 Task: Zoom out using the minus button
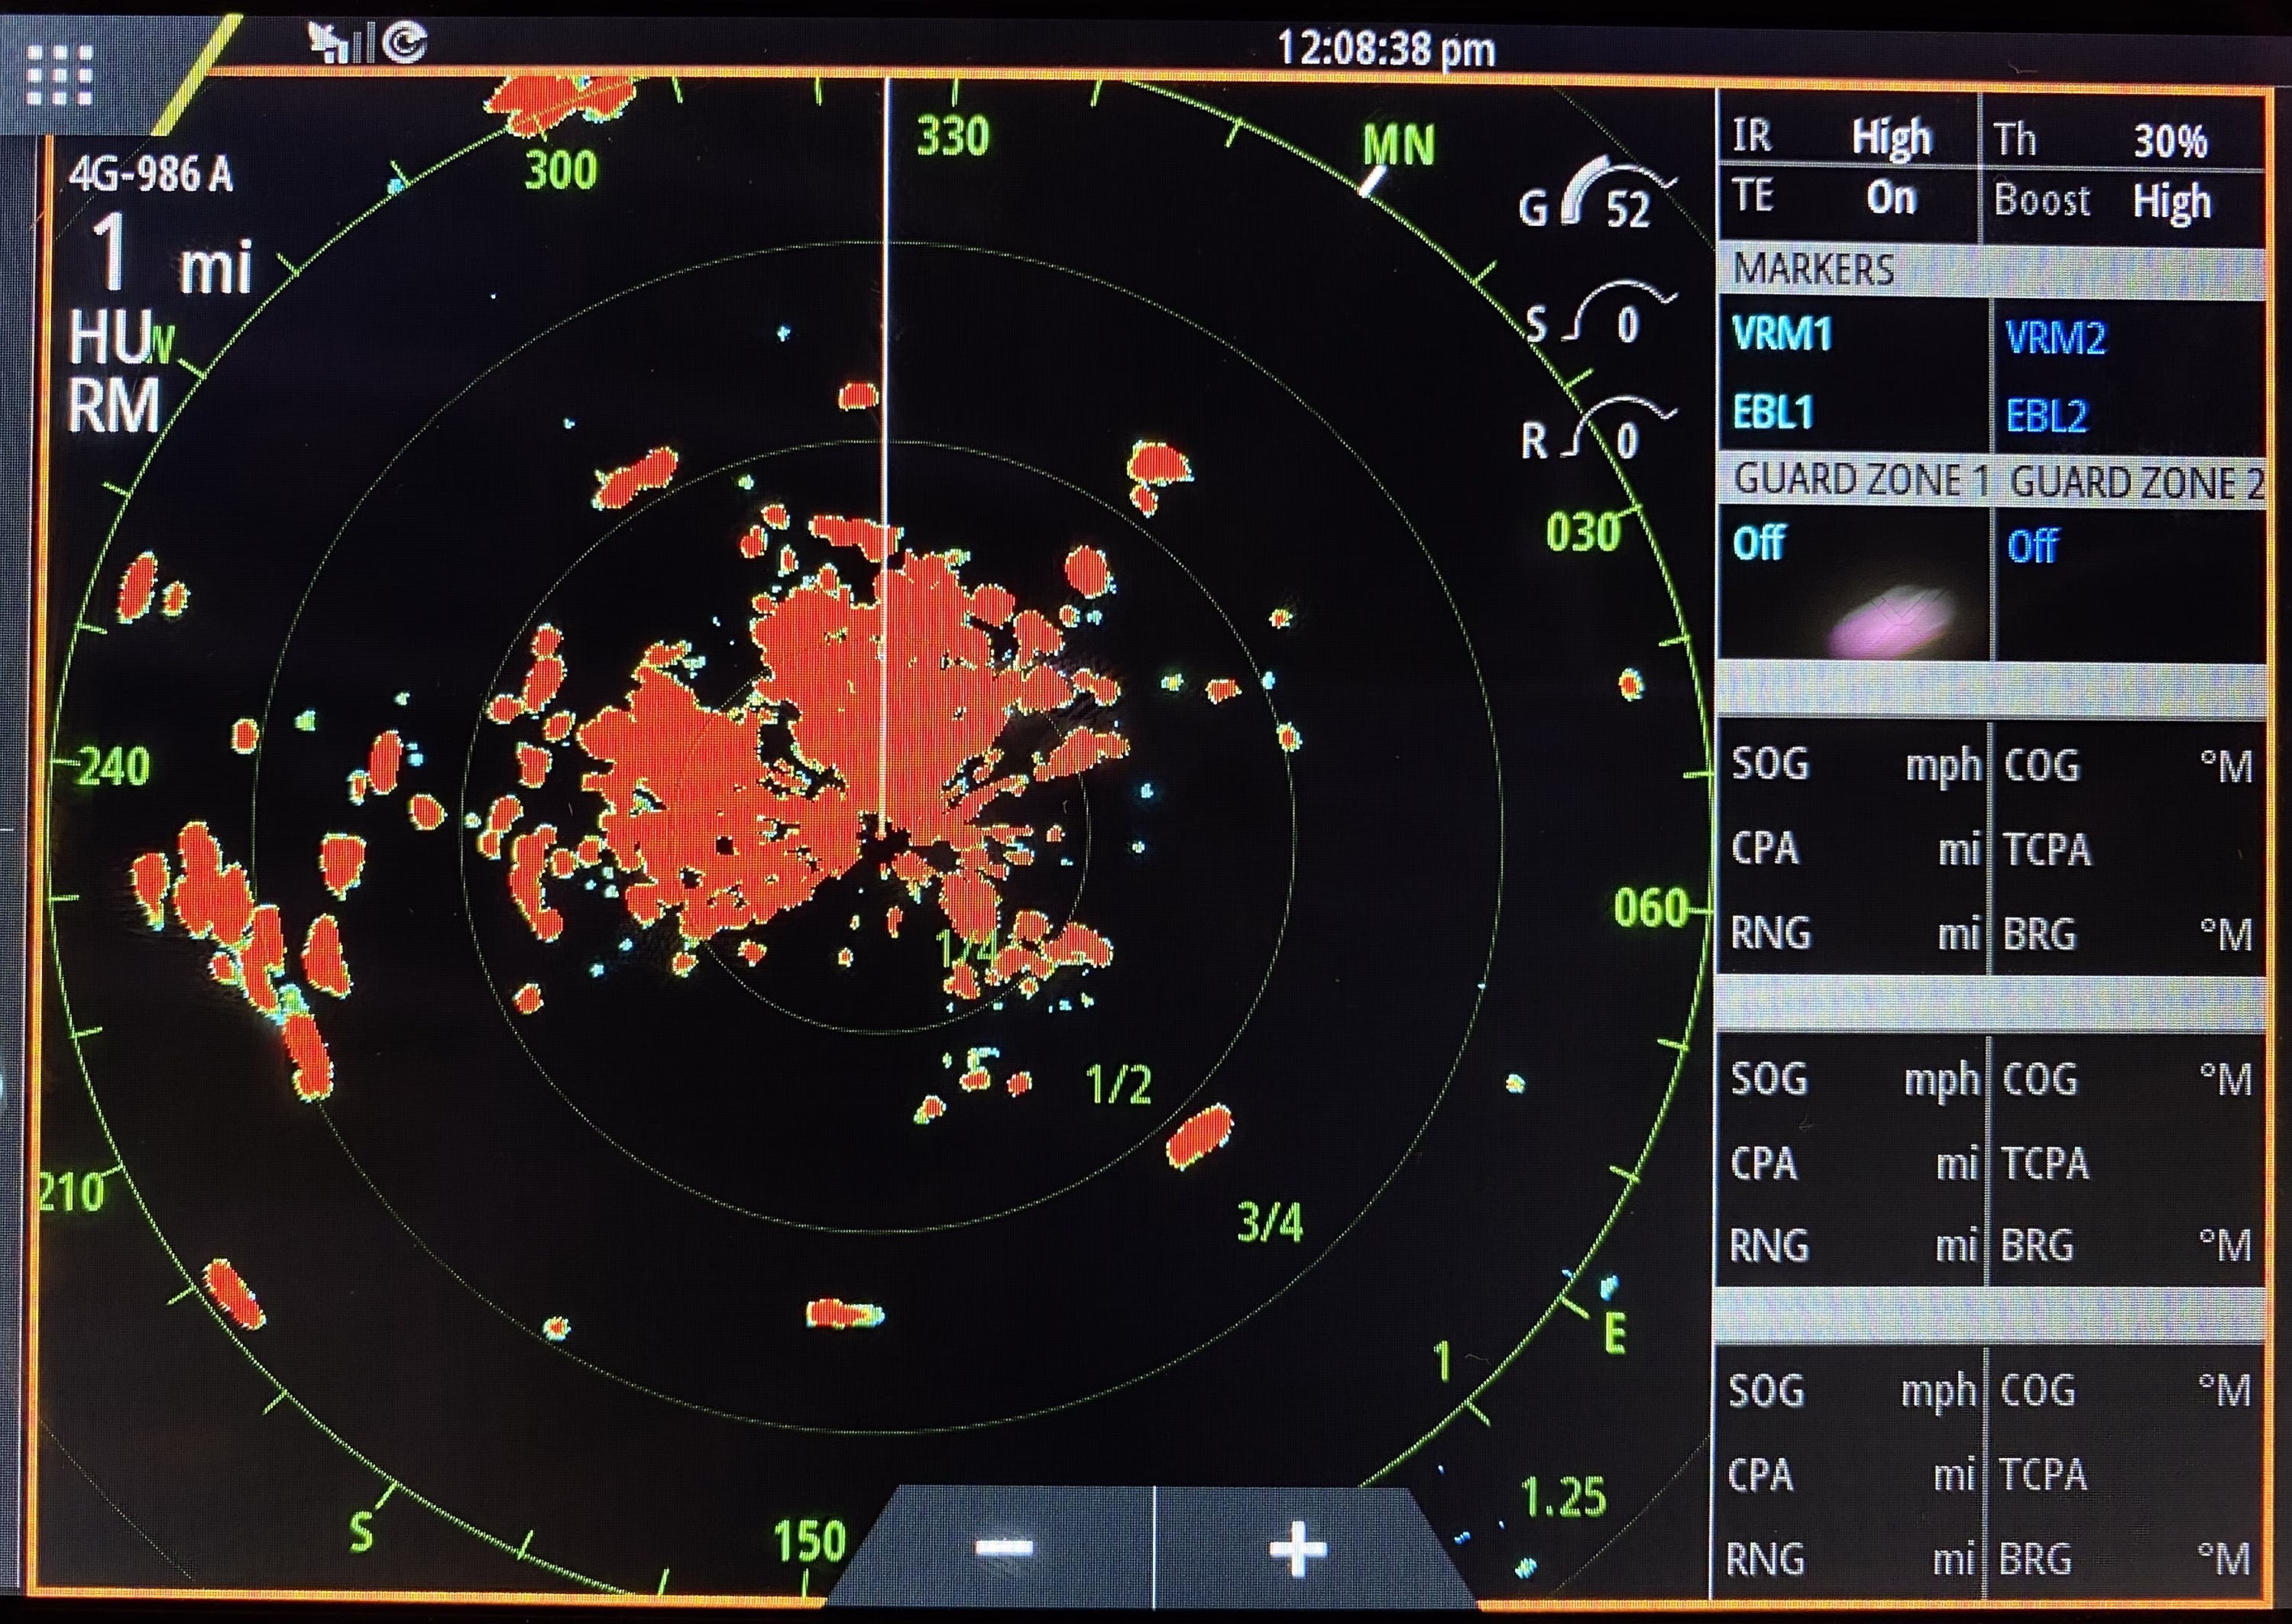coord(1003,1549)
